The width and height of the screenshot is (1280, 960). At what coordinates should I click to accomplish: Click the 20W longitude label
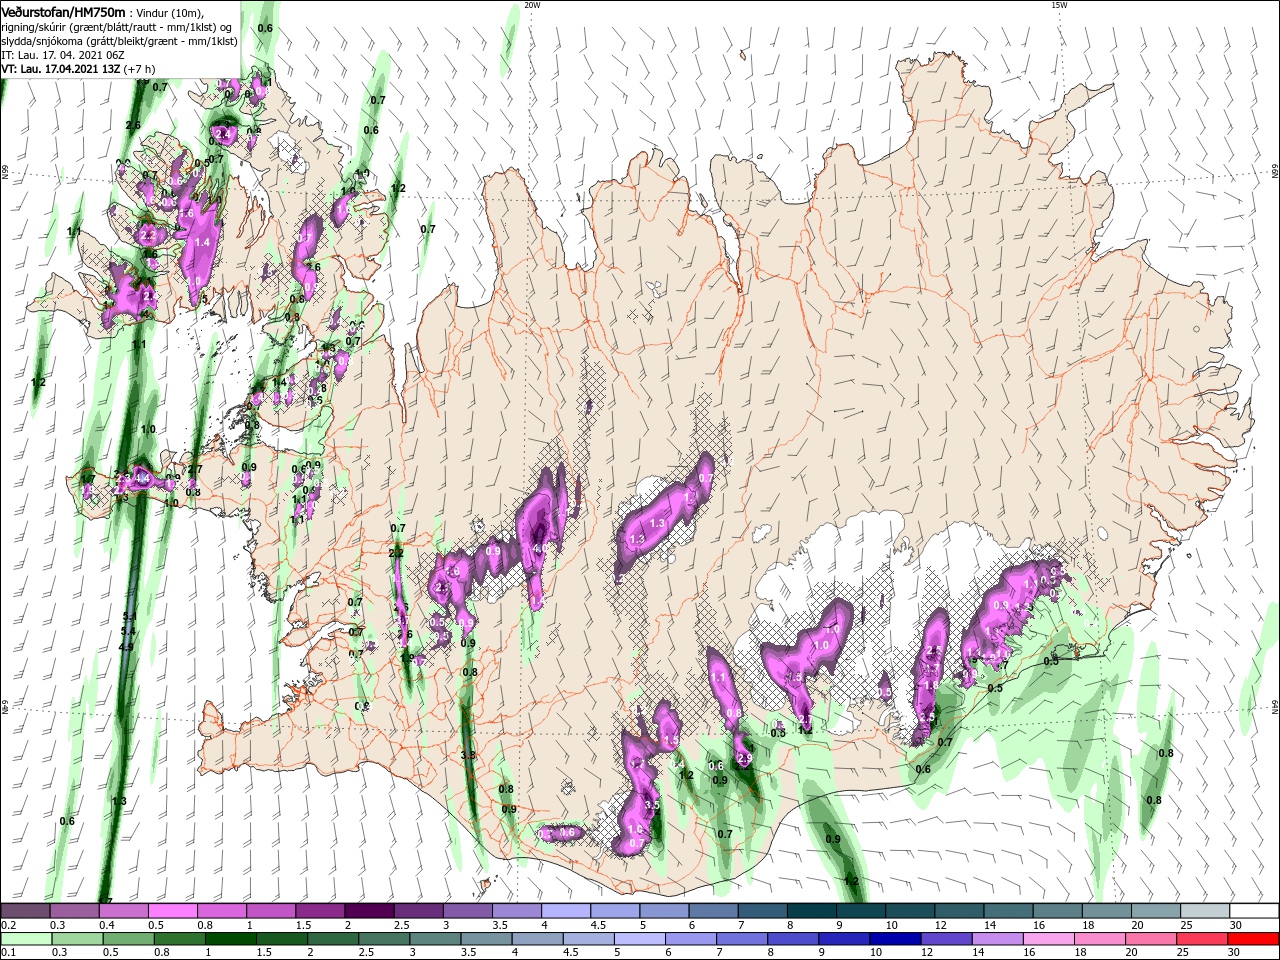[x=532, y=5]
